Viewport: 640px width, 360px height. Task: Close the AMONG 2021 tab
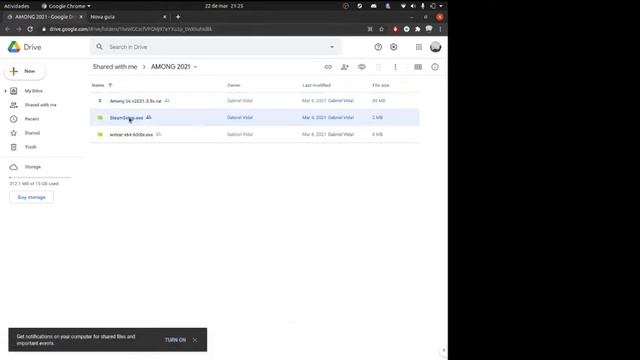coord(81,17)
